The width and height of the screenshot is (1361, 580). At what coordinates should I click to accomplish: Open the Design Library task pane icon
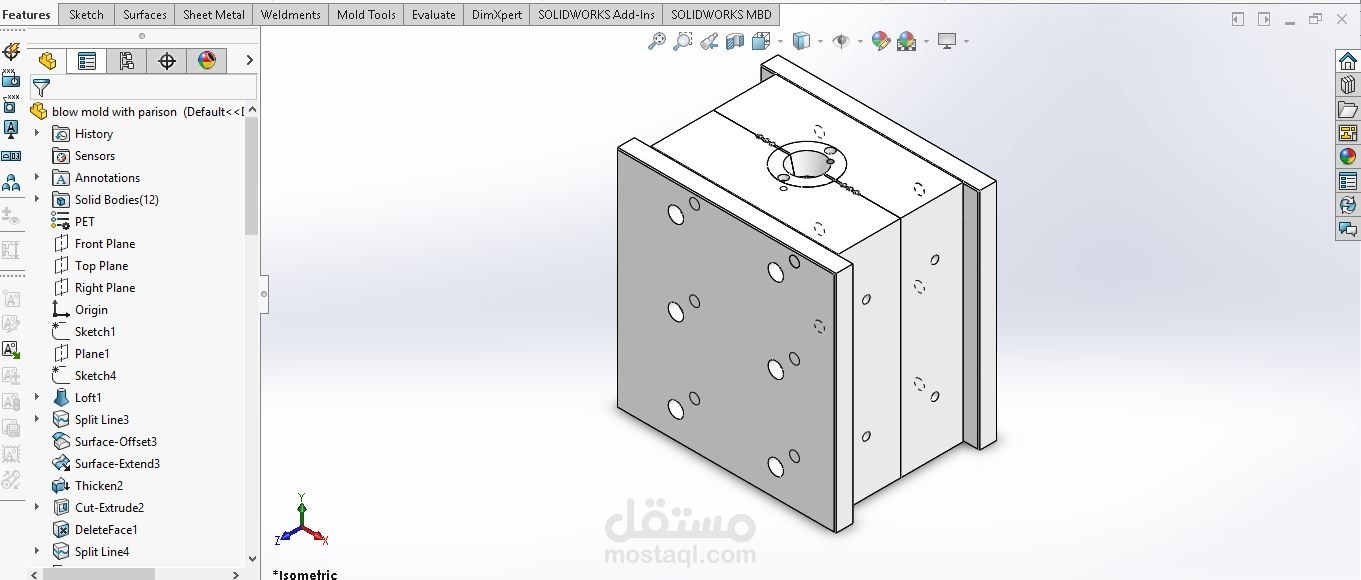coord(1348,85)
